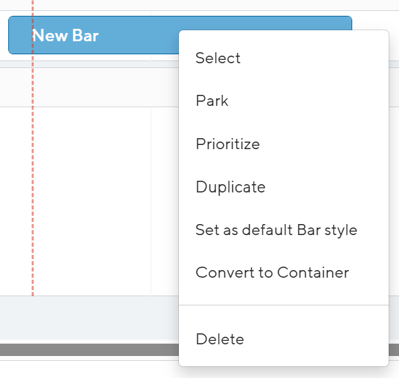399x378 pixels.
Task: Click the gray horizontal scrollbar
Action: (89, 350)
